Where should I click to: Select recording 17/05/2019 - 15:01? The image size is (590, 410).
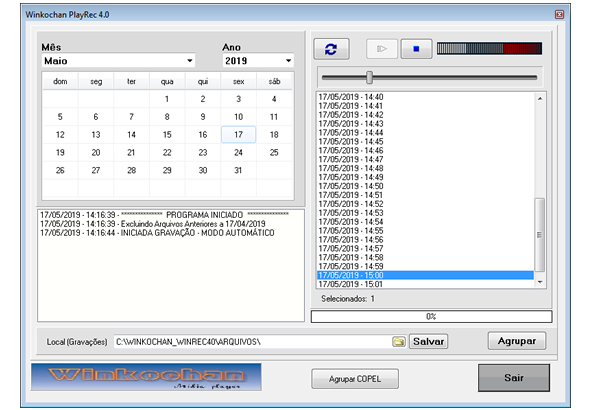tap(425, 284)
